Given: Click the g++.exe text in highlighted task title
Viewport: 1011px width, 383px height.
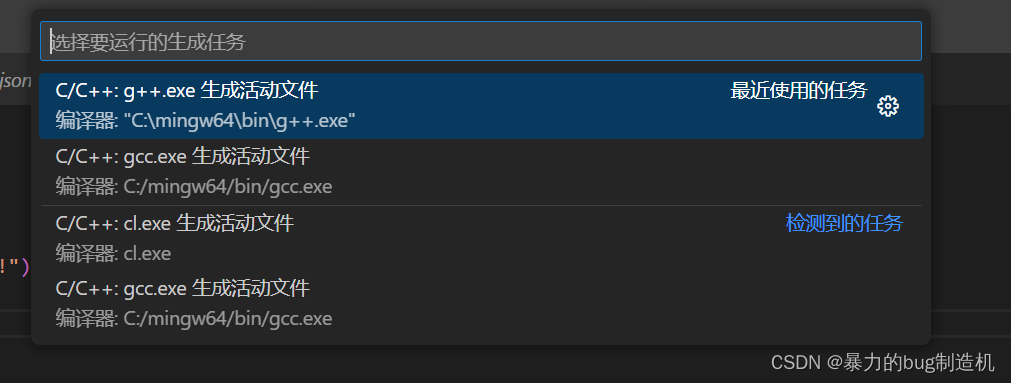Looking at the screenshot, I should [x=159, y=91].
